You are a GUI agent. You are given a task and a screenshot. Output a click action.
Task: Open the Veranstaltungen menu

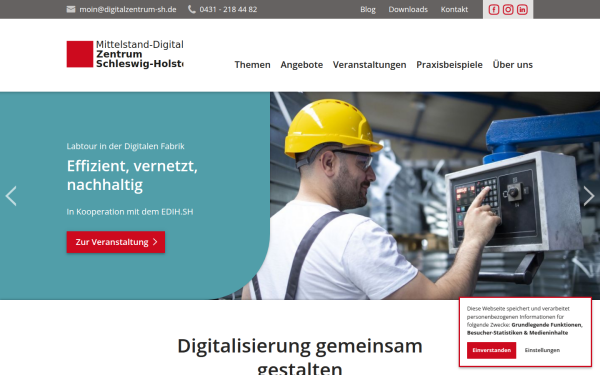pyautogui.click(x=369, y=65)
